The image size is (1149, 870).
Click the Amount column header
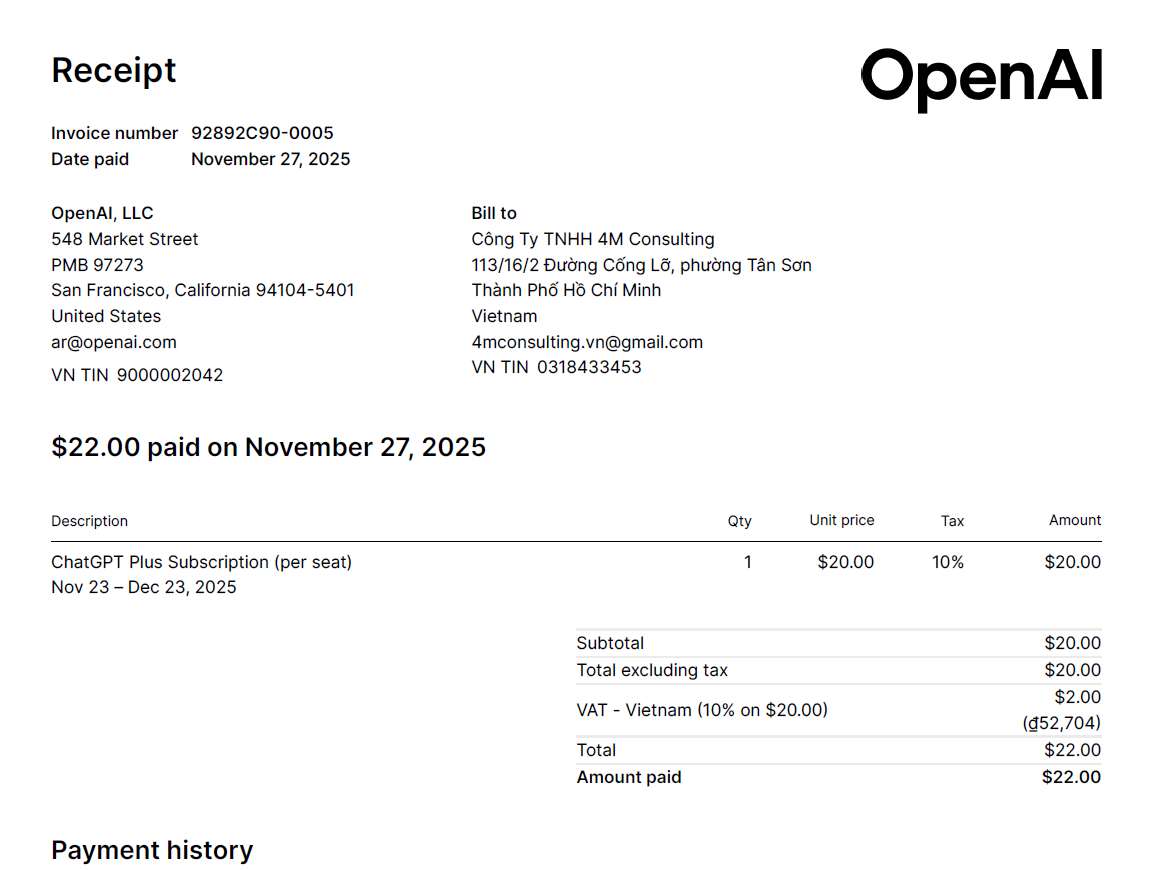tap(1074, 520)
